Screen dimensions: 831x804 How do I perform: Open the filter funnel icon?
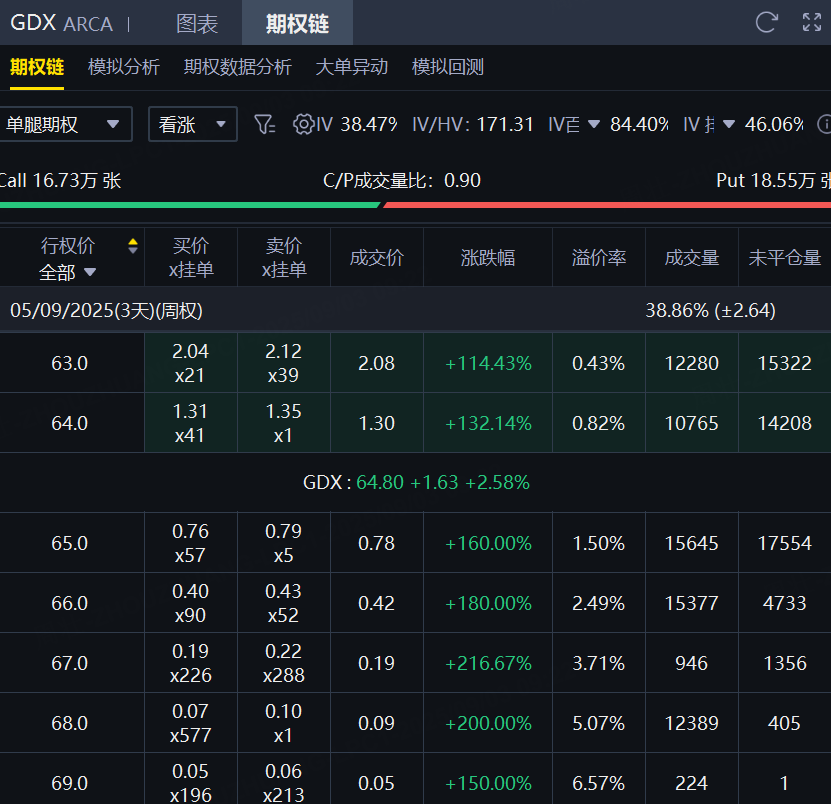tap(264, 124)
